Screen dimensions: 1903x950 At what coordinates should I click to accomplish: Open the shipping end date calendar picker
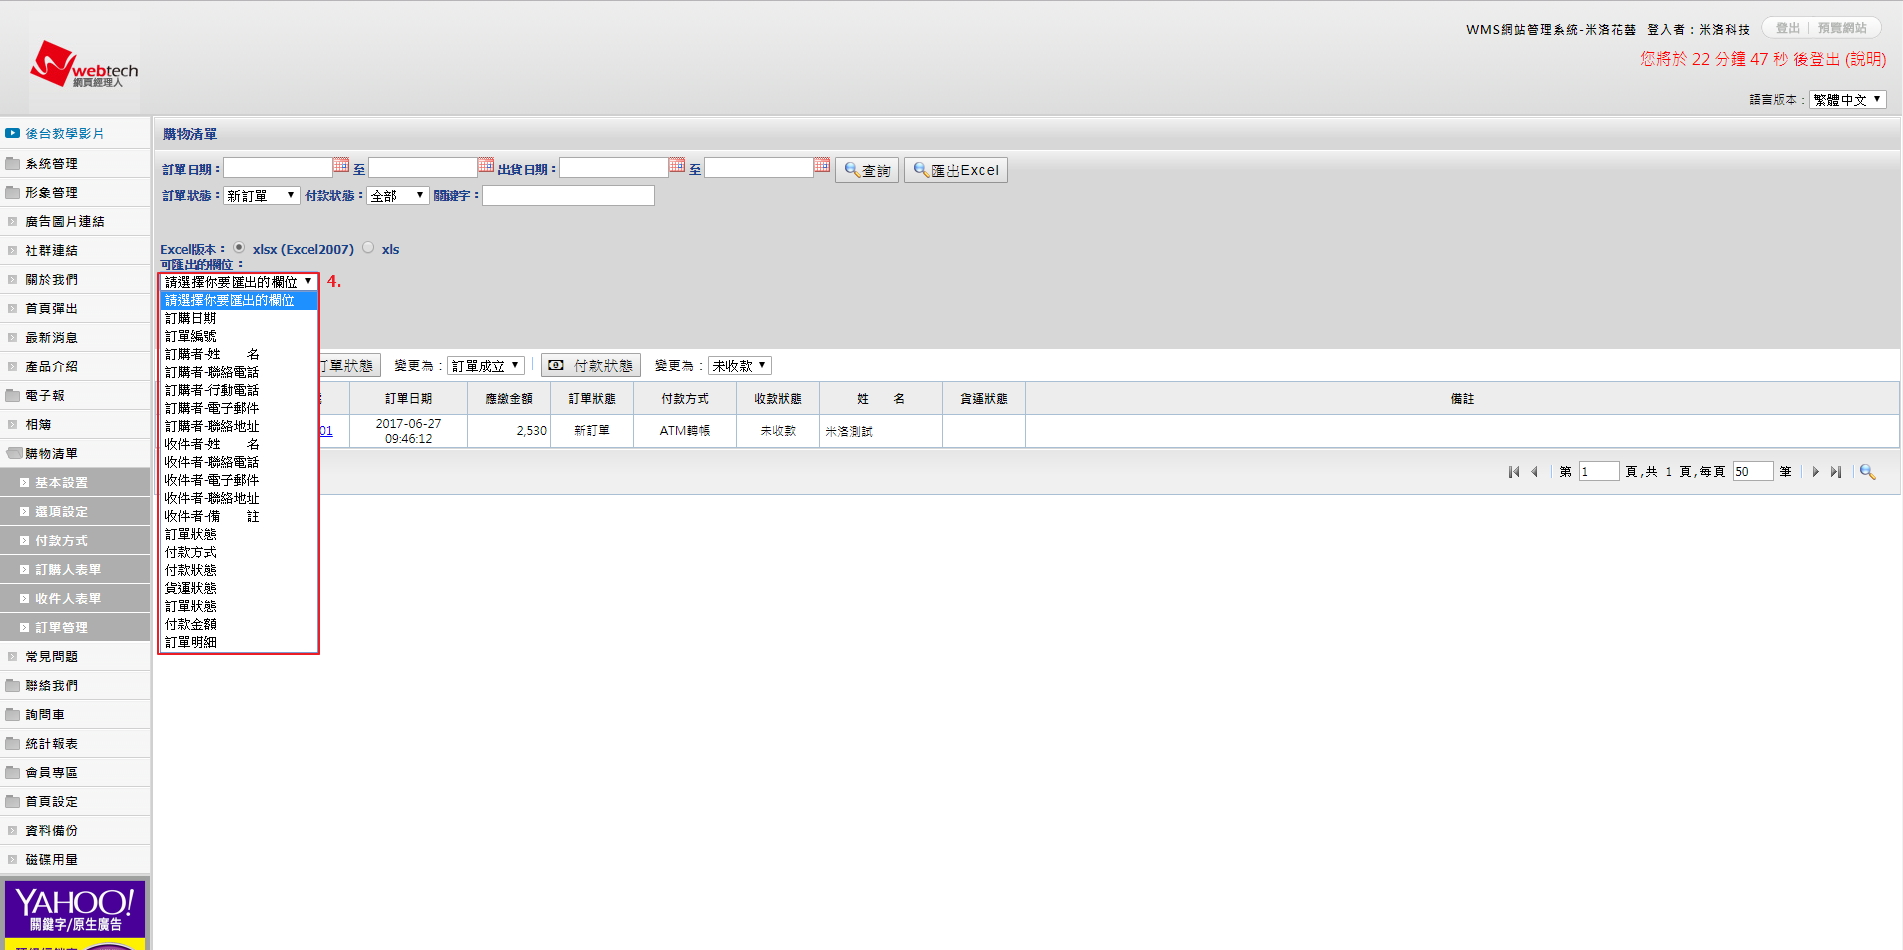click(822, 166)
